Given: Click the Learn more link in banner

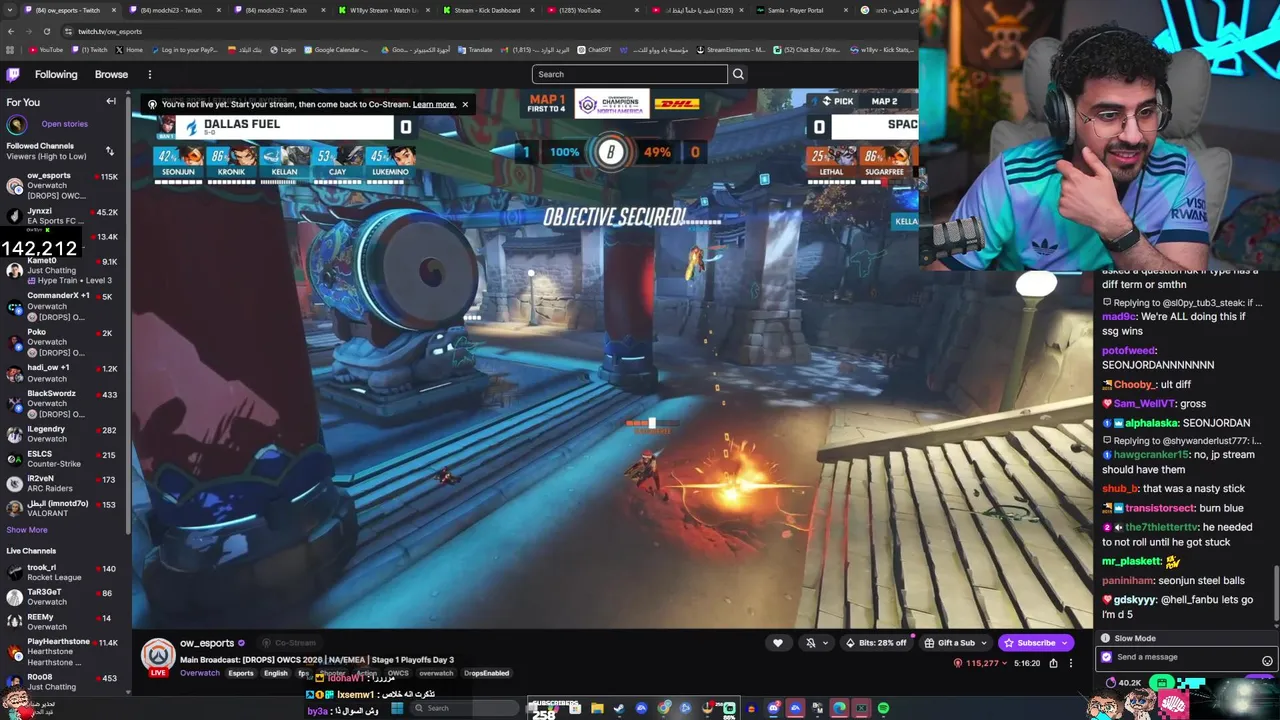Looking at the screenshot, I should point(434,104).
